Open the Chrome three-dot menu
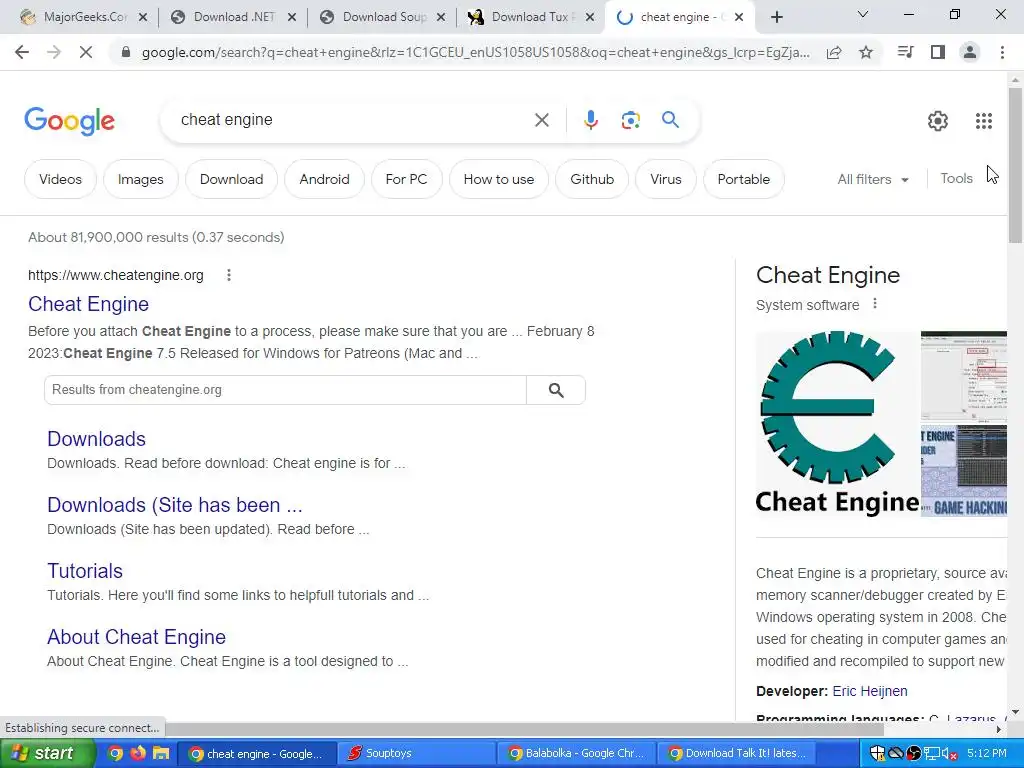This screenshot has width=1024, height=768. pos(1002,52)
